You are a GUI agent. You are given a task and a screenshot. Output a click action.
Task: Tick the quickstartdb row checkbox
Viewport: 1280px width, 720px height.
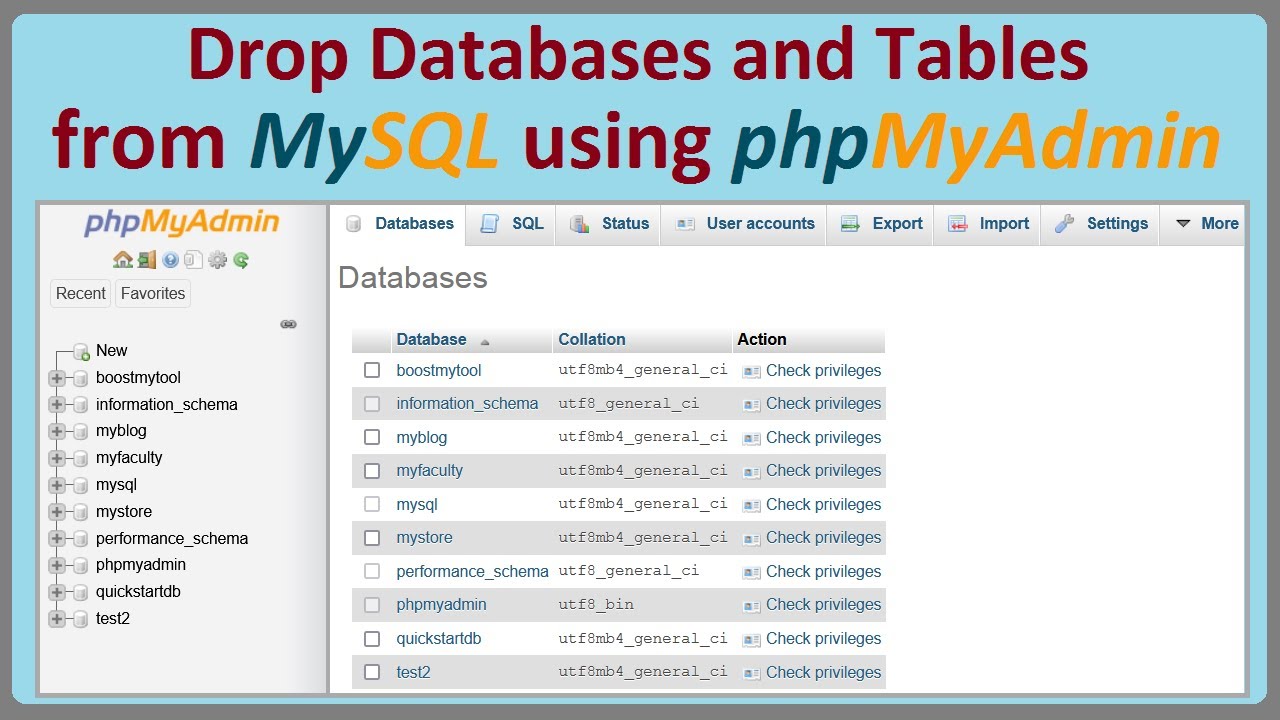(372, 638)
